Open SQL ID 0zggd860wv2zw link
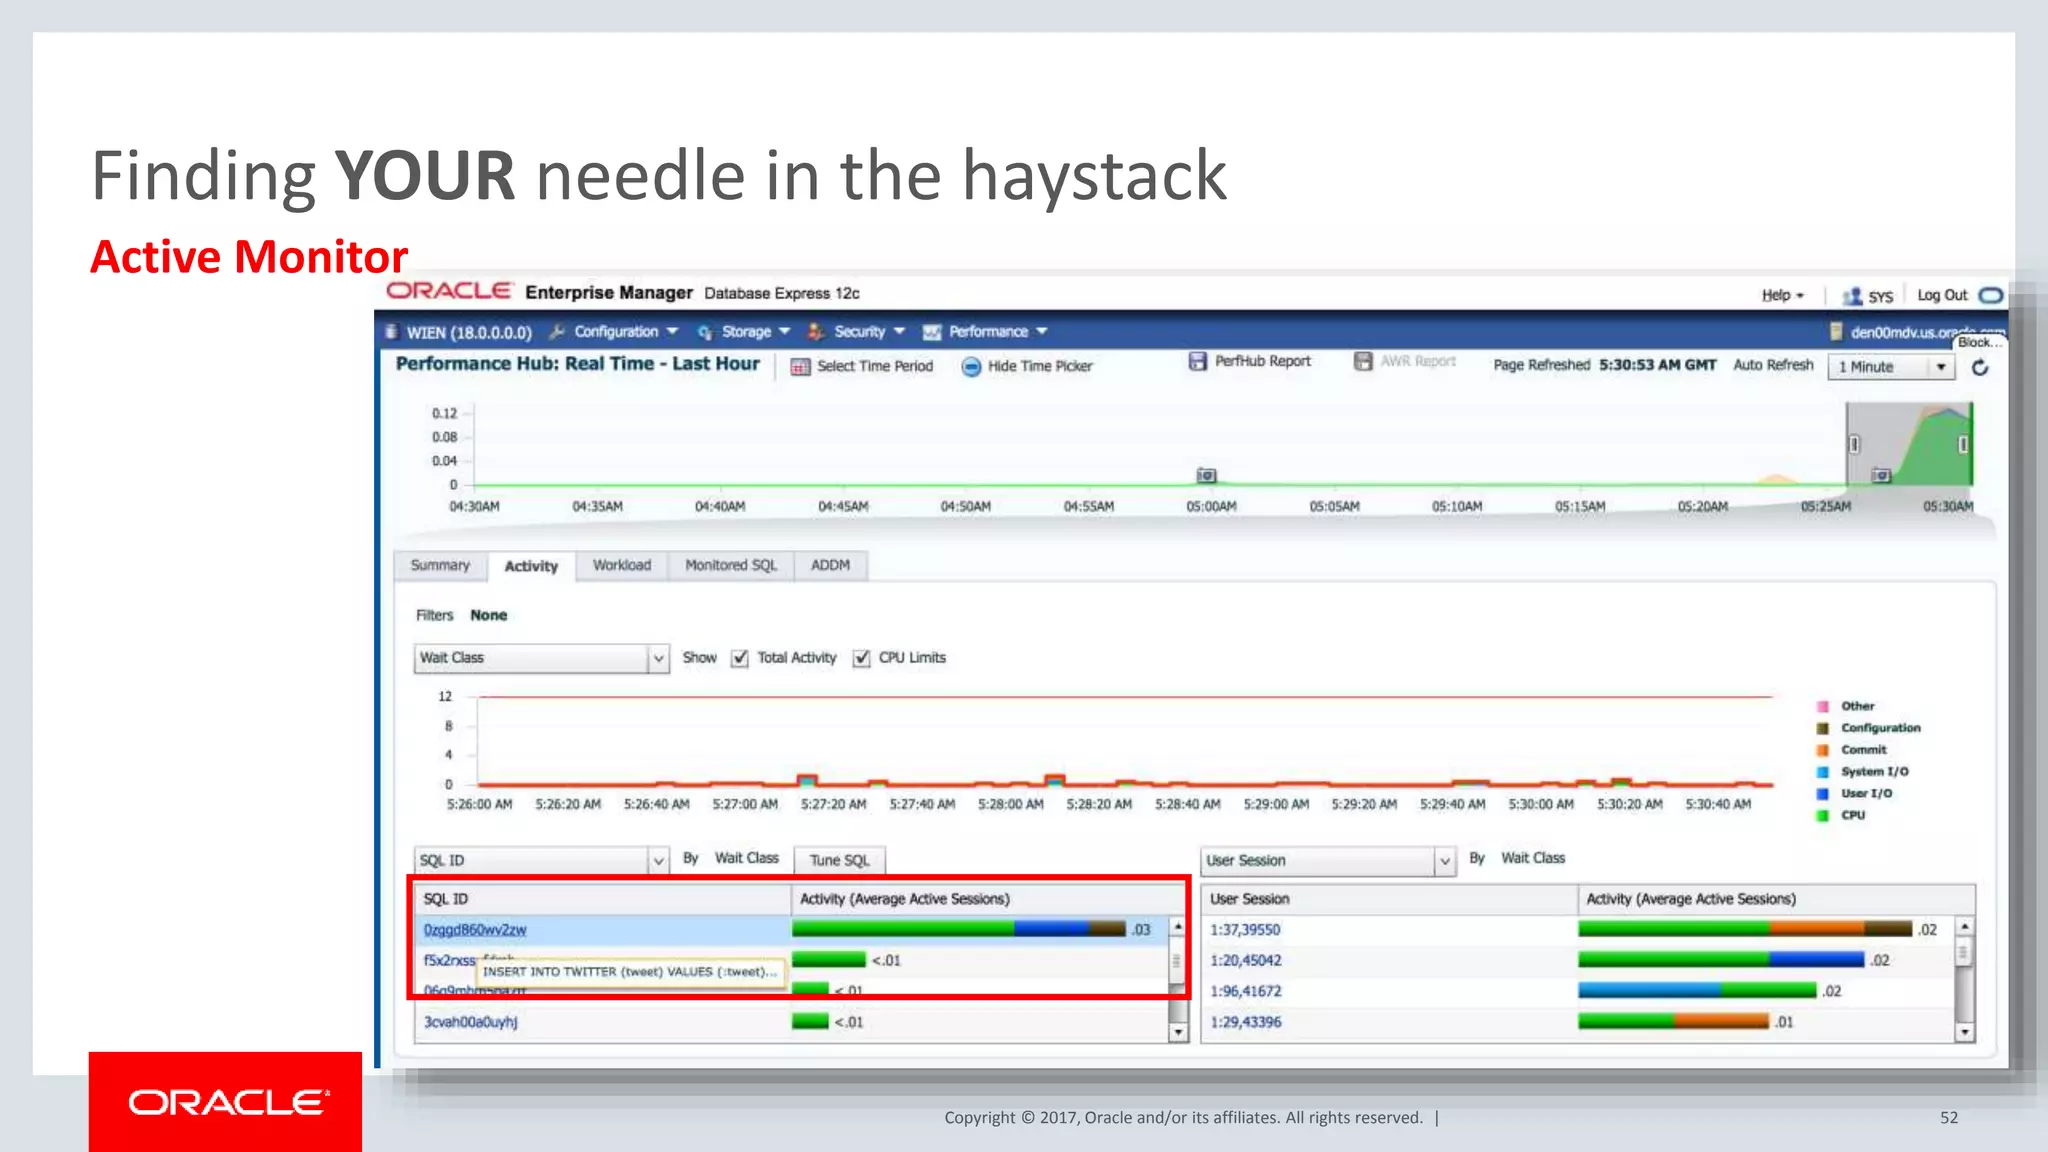The image size is (2048, 1152). coord(475,930)
